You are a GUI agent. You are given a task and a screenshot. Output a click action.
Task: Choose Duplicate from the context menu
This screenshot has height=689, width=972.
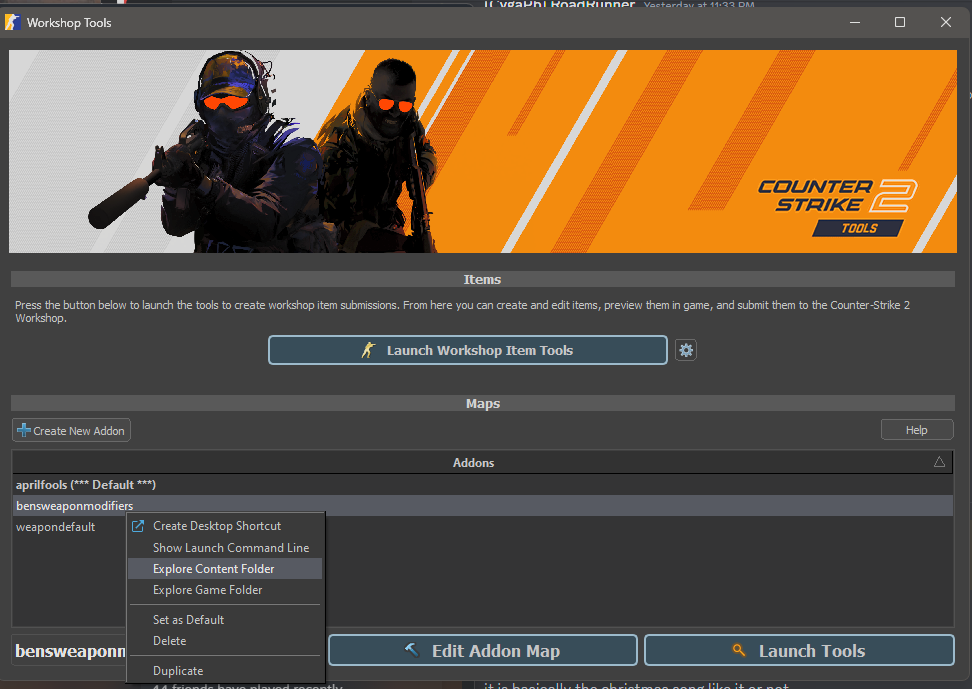(x=225, y=670)
